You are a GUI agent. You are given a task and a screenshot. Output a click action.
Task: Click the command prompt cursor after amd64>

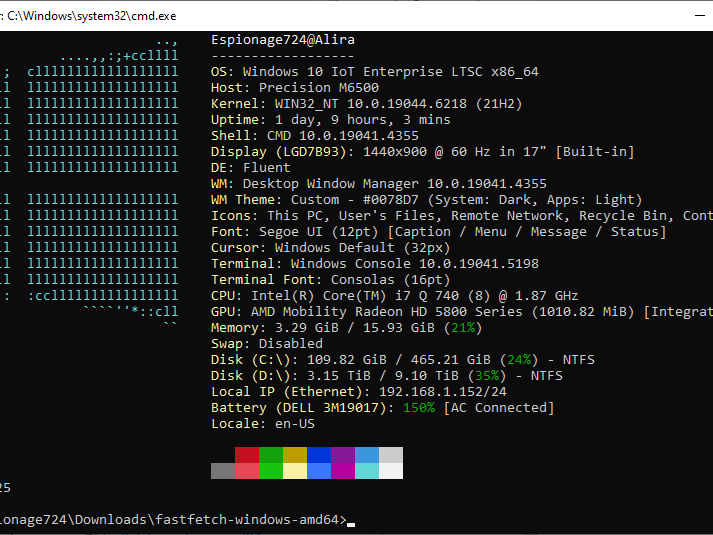(351, 522)
